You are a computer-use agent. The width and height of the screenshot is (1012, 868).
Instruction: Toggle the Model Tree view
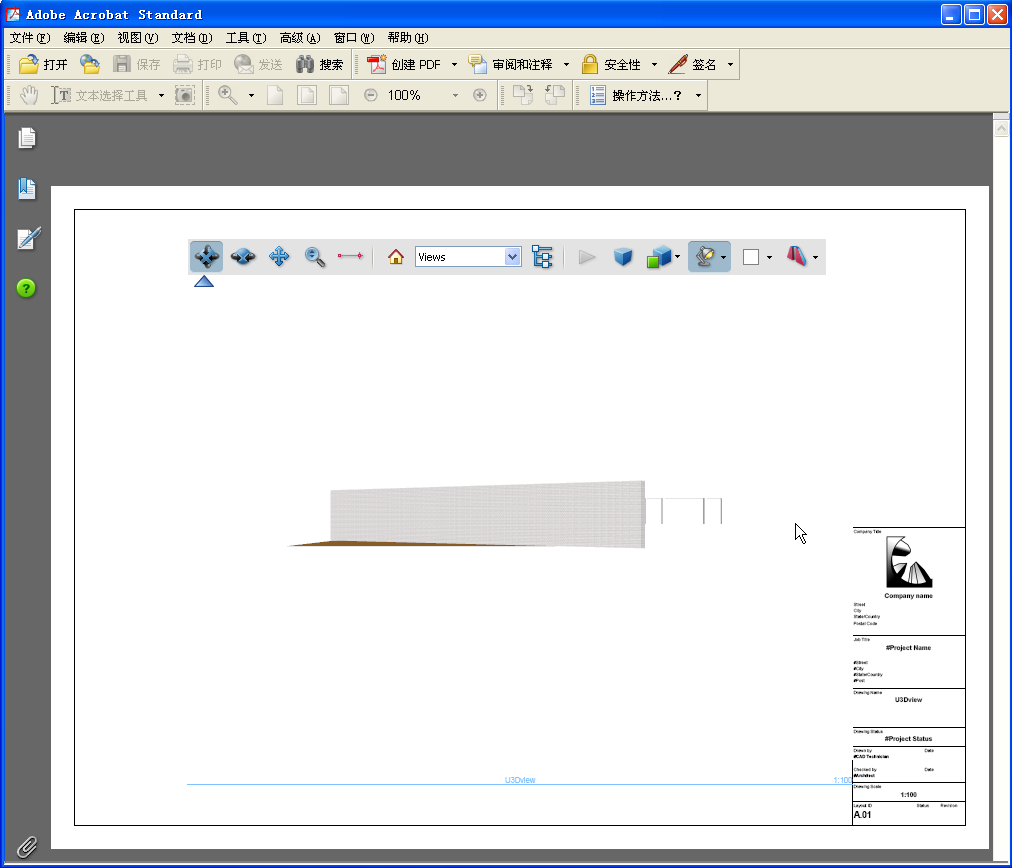click(543, 256)
